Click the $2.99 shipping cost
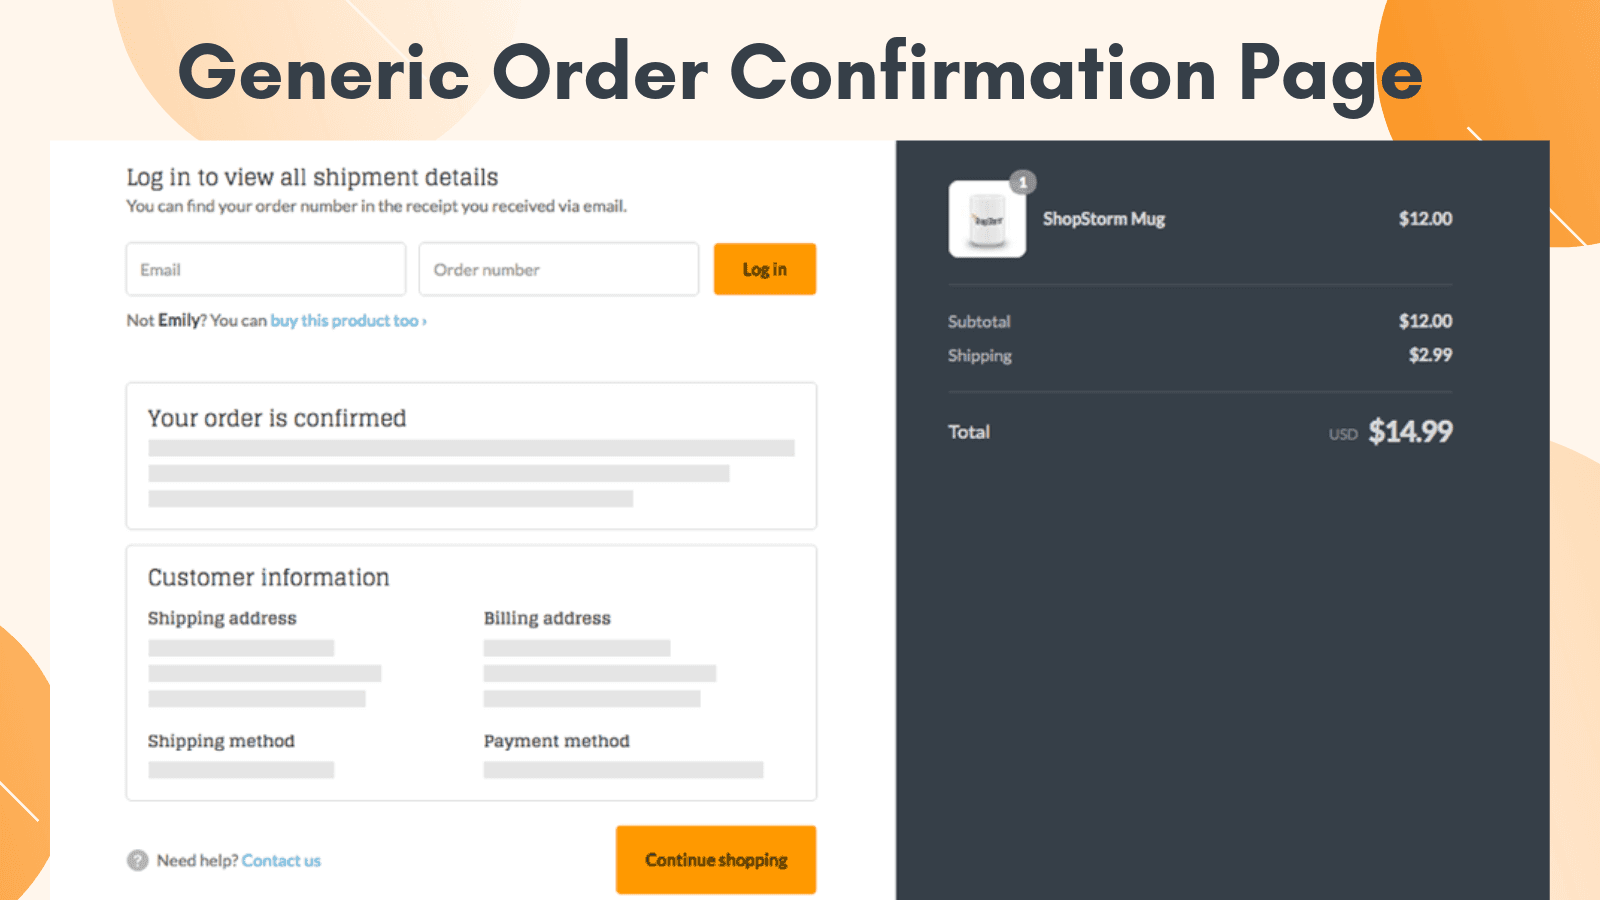Viewport: 1600px width, 900px height. 1430,355
